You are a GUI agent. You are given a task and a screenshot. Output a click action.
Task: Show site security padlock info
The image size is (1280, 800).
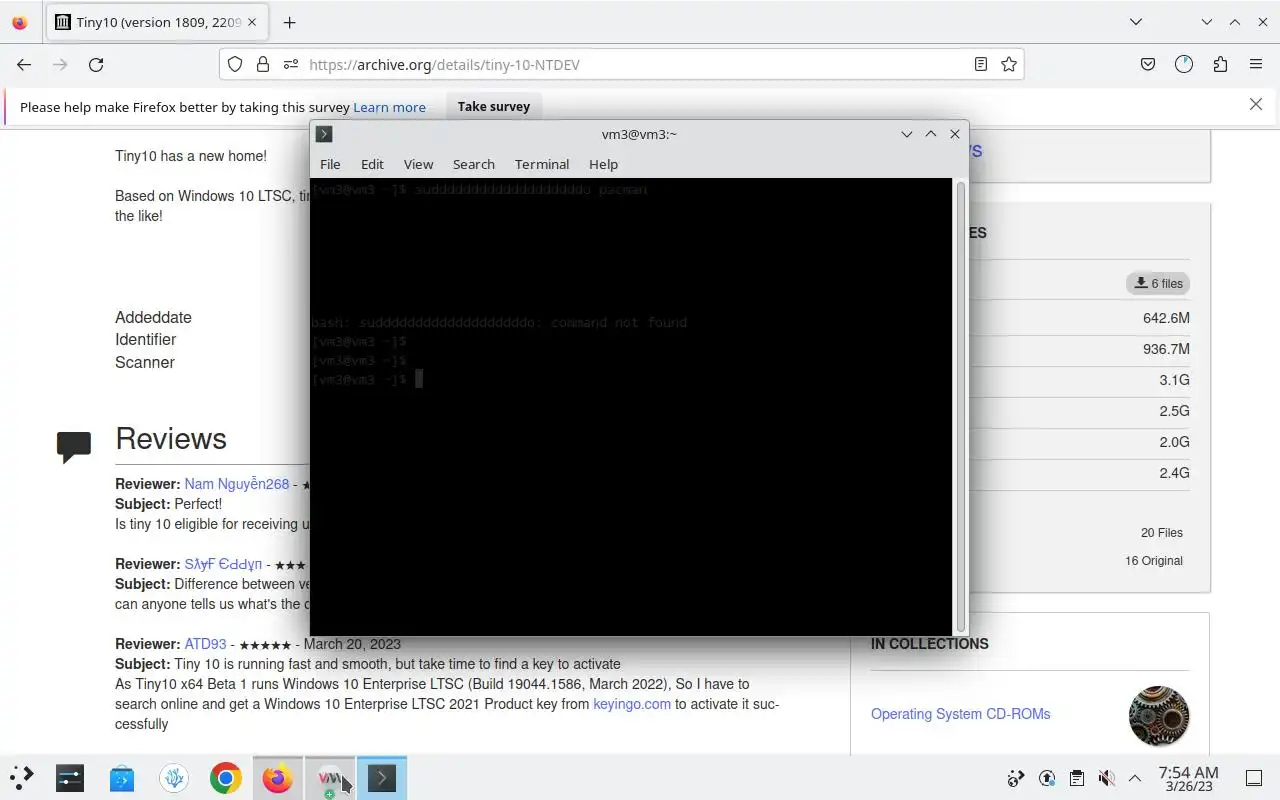(263, 64)
